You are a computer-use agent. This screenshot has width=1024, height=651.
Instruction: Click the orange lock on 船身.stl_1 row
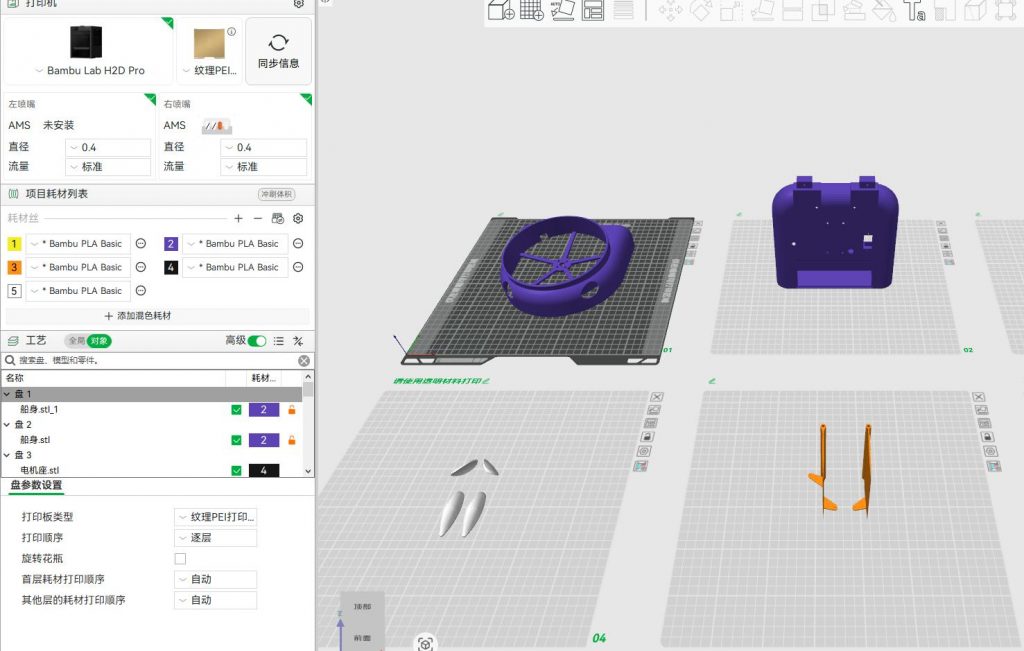pyautogui.click(x=292, y=409)
